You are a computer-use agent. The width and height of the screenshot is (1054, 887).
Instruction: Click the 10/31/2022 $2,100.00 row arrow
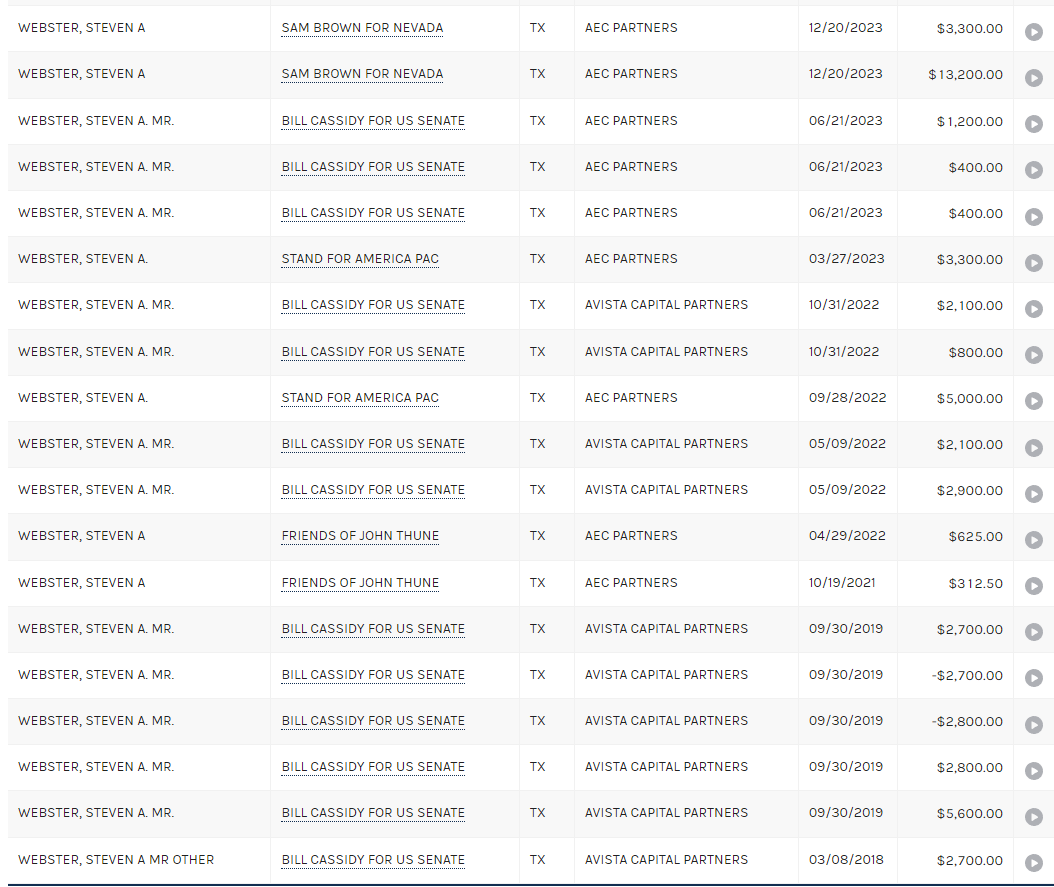coord(1033,309)
